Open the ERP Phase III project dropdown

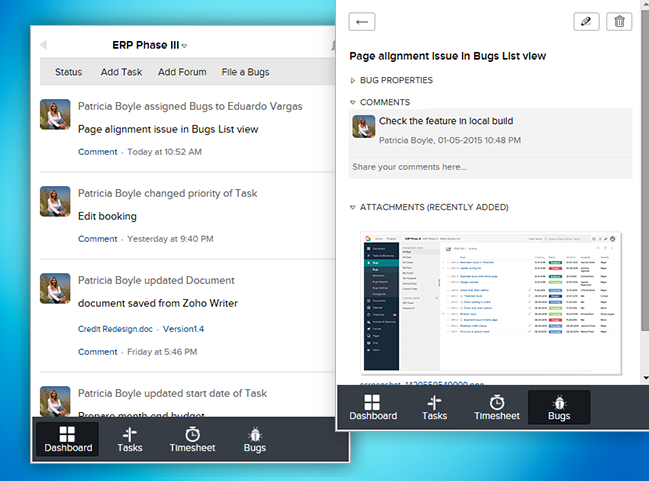pos(150,45)
